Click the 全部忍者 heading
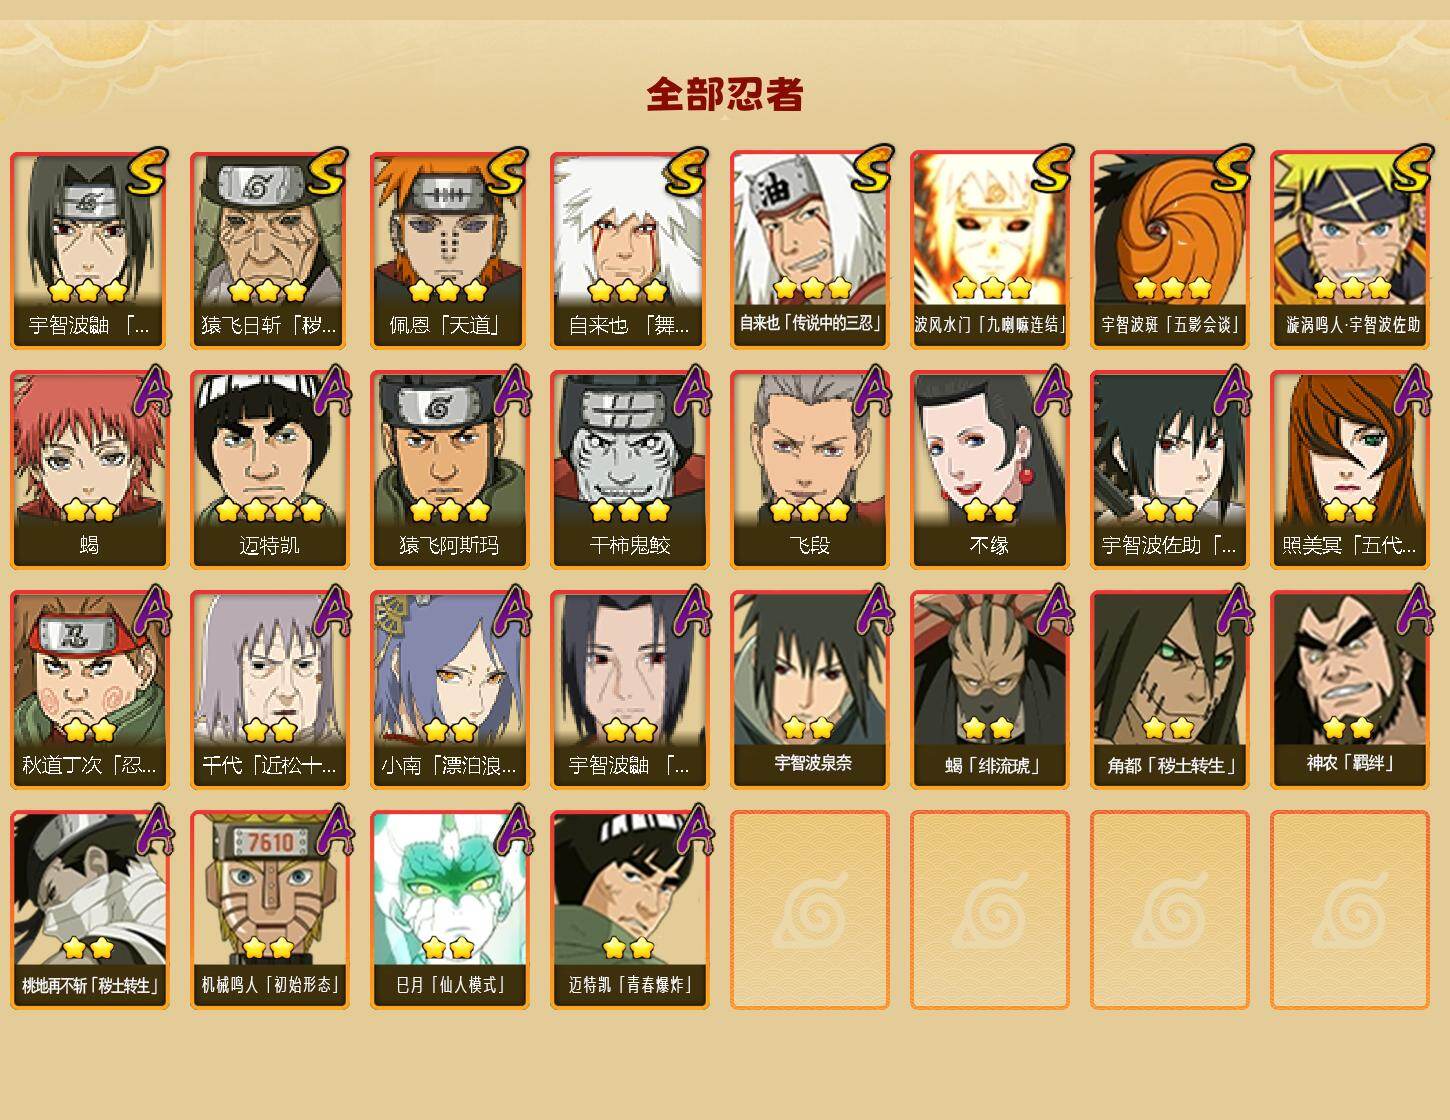The height and width of the screenshot is (1120, 1450). tap(725, 94)
